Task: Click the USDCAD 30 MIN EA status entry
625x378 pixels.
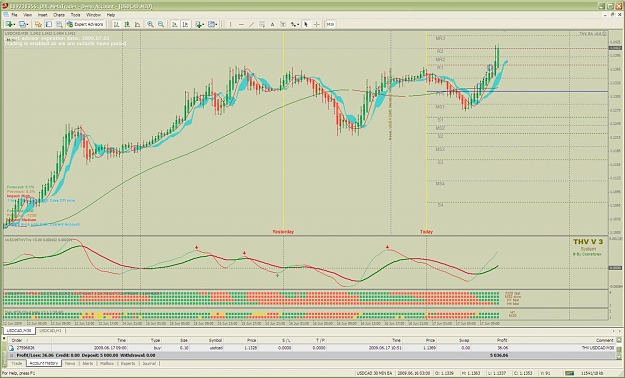Action: coord(375,373)
